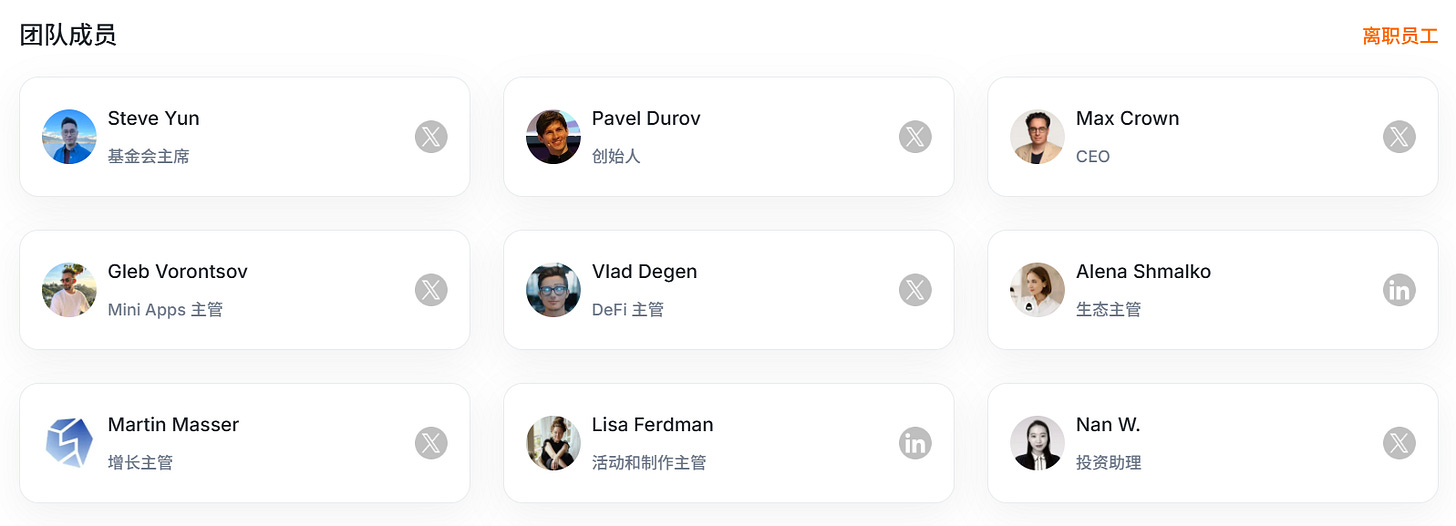The width and height of the screenshot is (1456, 526).
Task: Click Nan W.'s profile photo
Action: click(1037, 443)
